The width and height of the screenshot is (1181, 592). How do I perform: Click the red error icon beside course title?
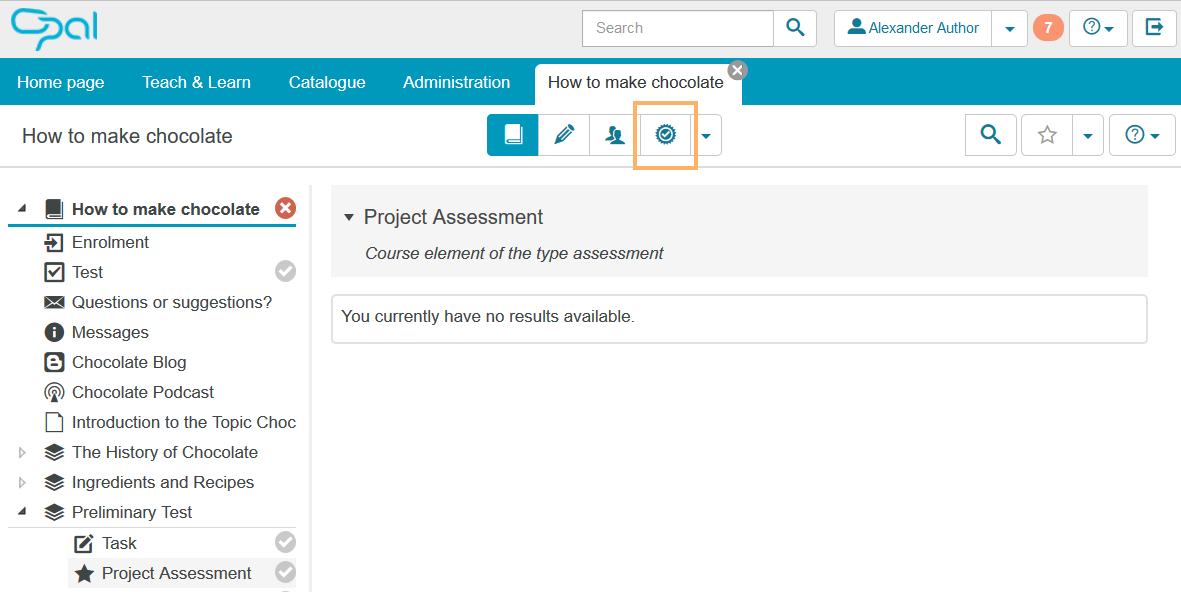point(286,208)
